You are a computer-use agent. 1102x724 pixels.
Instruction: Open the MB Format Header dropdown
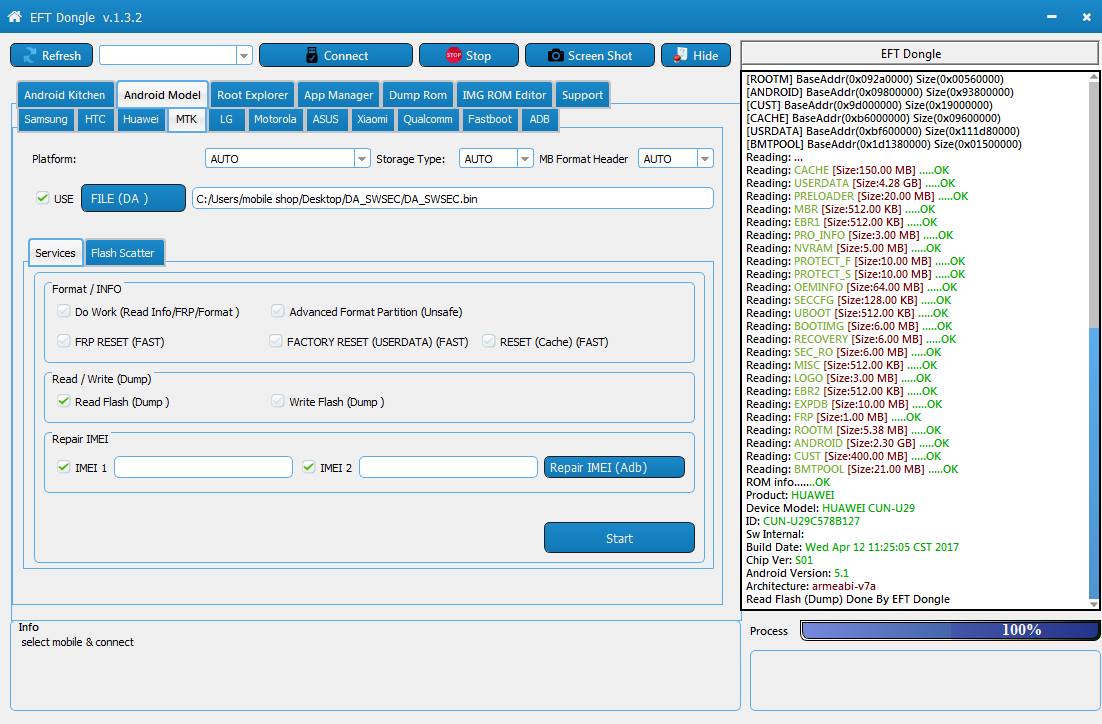pos(675,159)
